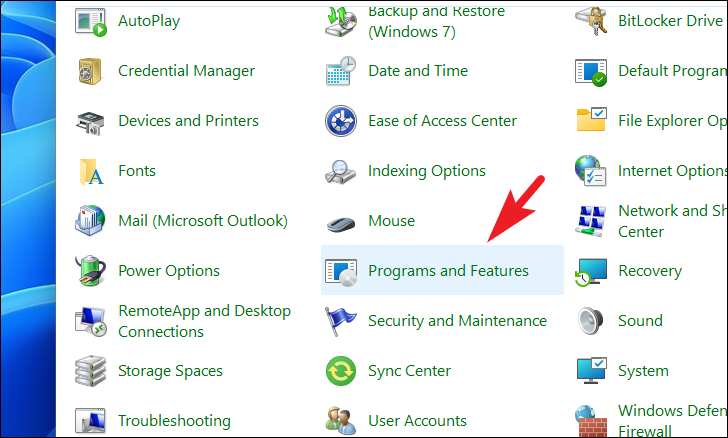Click the Indexing Options magnifier icon
This screenshot has width=728, height=438.
pyautogui.click(x=341, y=172)
